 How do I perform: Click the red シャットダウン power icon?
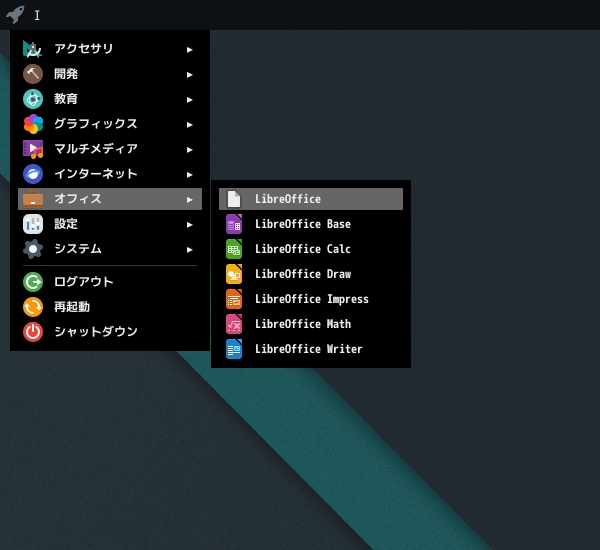pos(33,332)
